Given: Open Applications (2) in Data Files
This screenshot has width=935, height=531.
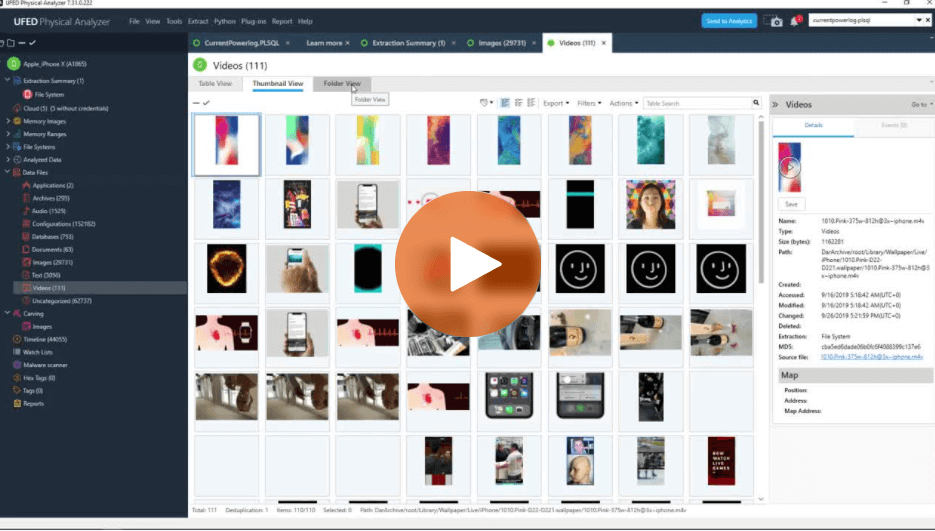Looking at the screenshot, I should pyautogui.click(x=48, y=186).
